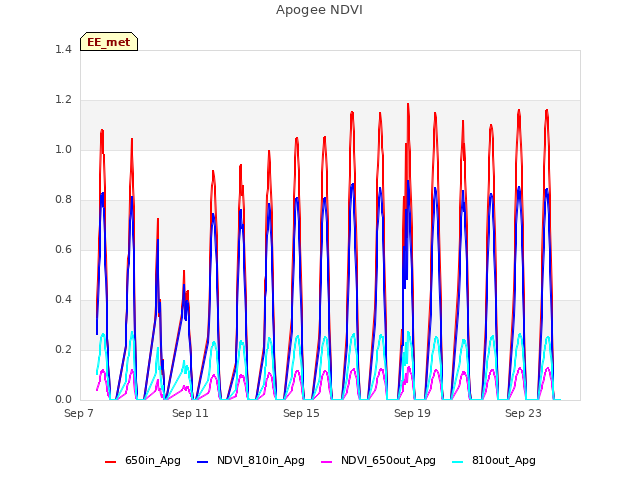Click the 0.6 y-axis label
Viewport: 640px width, 480px height.
[63, 250]
